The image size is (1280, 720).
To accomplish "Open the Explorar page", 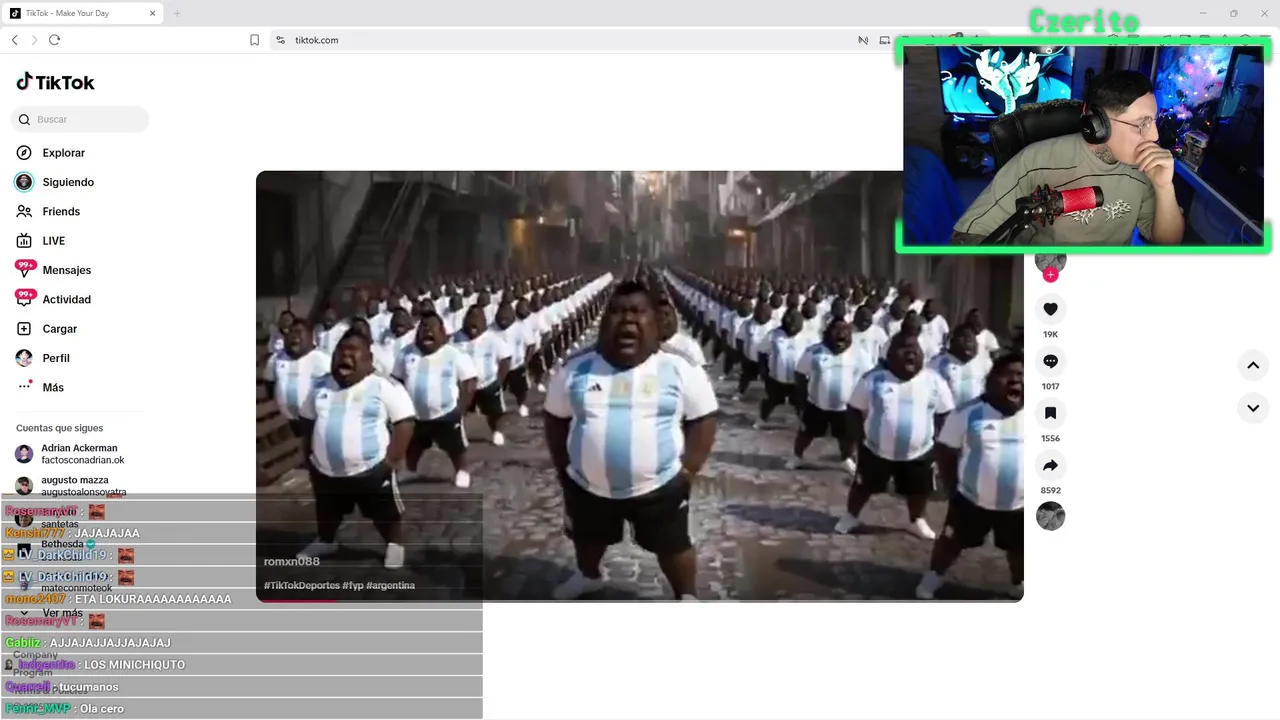I will [63, 153].
